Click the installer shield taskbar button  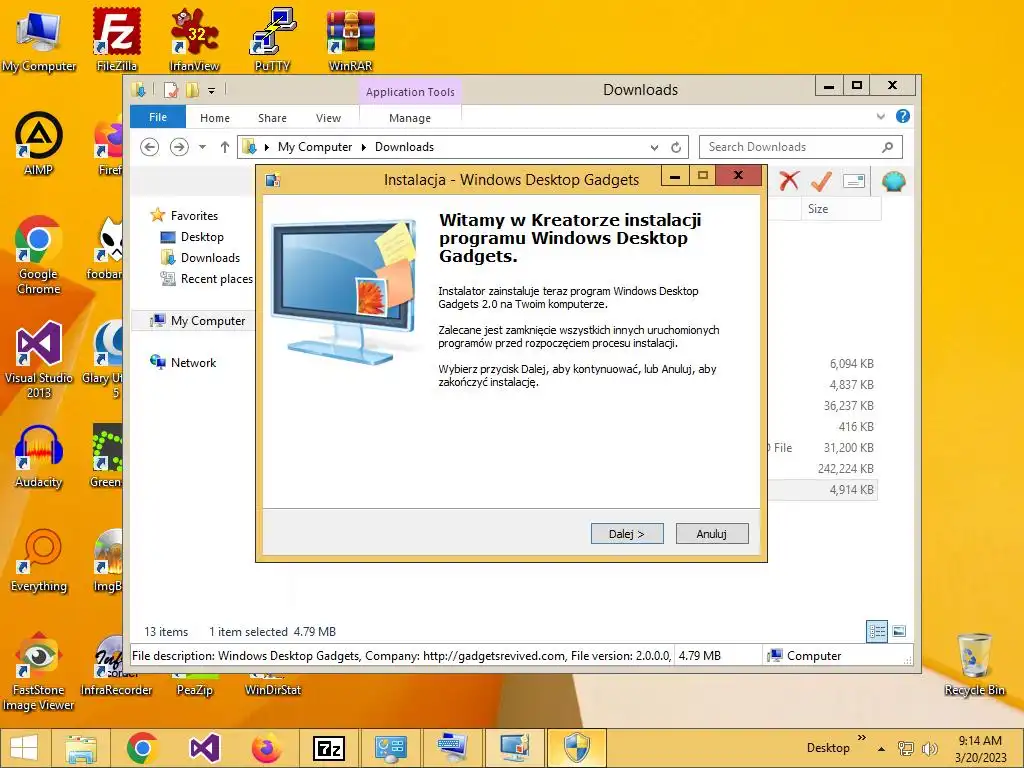click(x=577, y=748)
